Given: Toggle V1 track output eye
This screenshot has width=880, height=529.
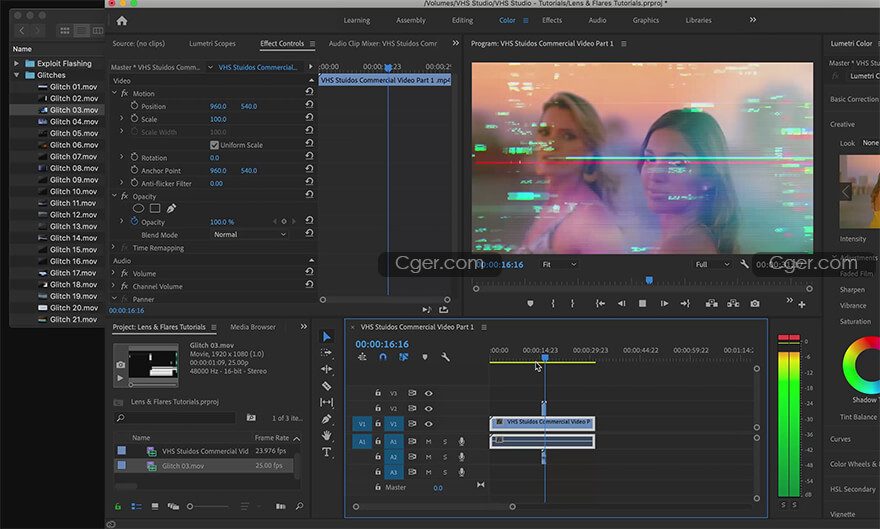Looking at the screenshot, I should (428, 424).
